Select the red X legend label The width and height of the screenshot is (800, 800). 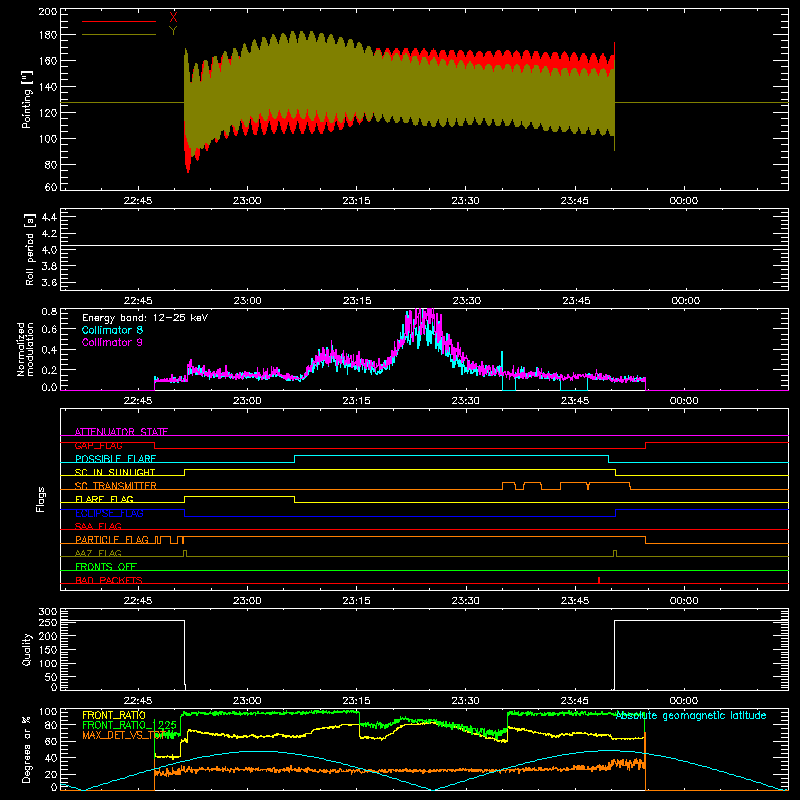click(x=173, y=18)
